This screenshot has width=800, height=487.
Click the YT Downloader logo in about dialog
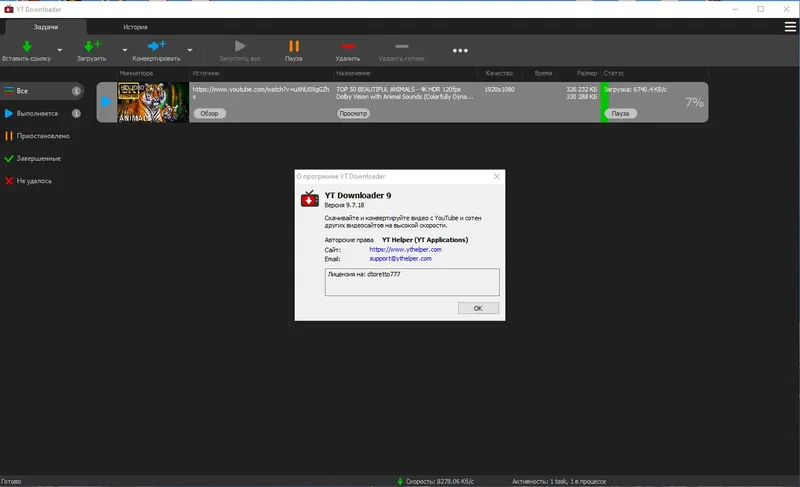(x=310, y=199)
